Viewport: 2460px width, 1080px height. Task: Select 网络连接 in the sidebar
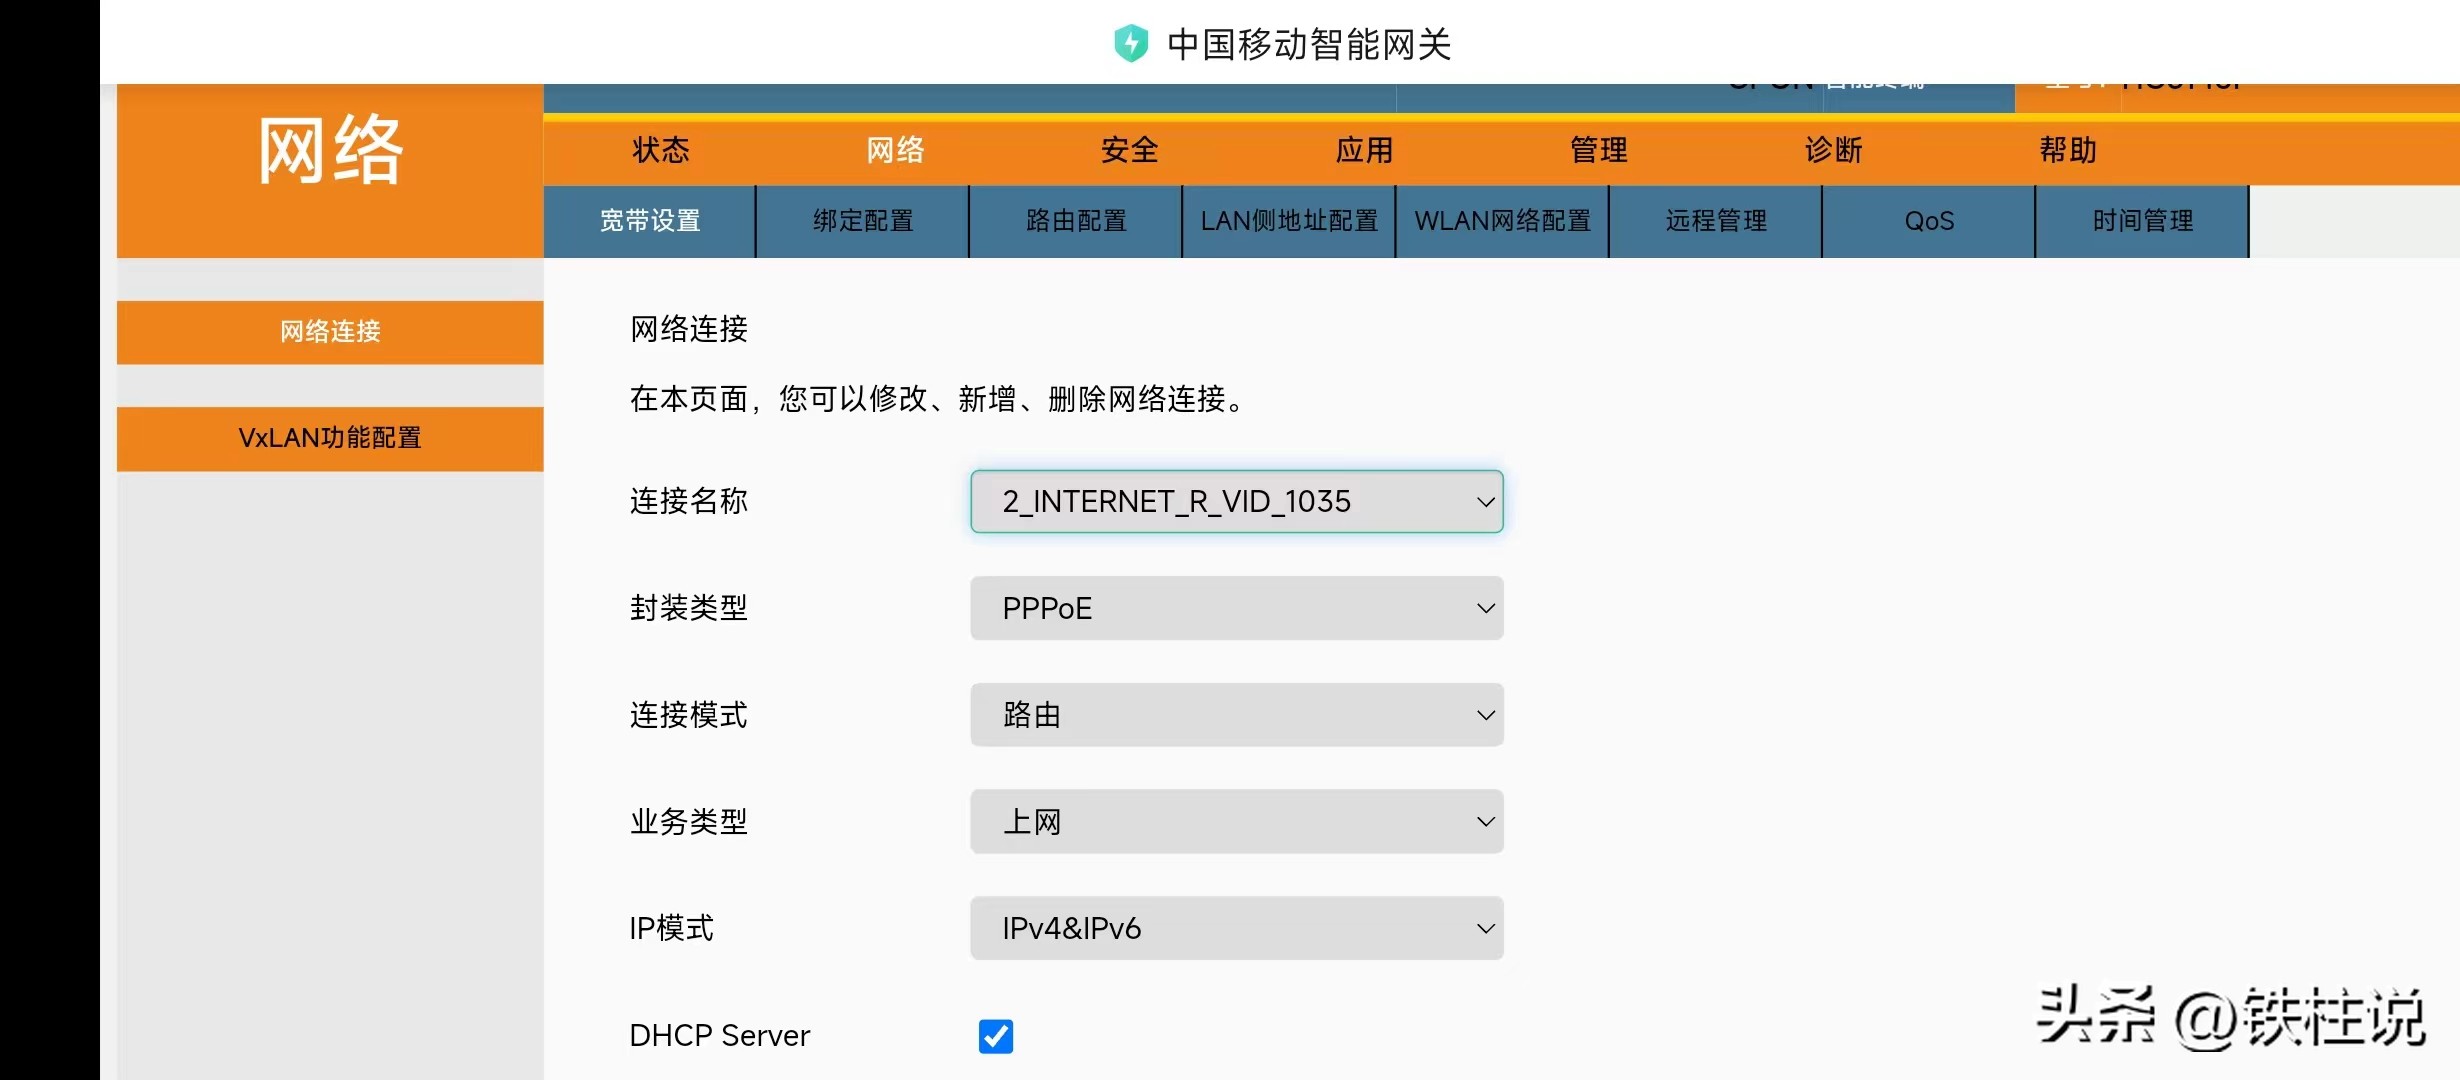point(329,332)
